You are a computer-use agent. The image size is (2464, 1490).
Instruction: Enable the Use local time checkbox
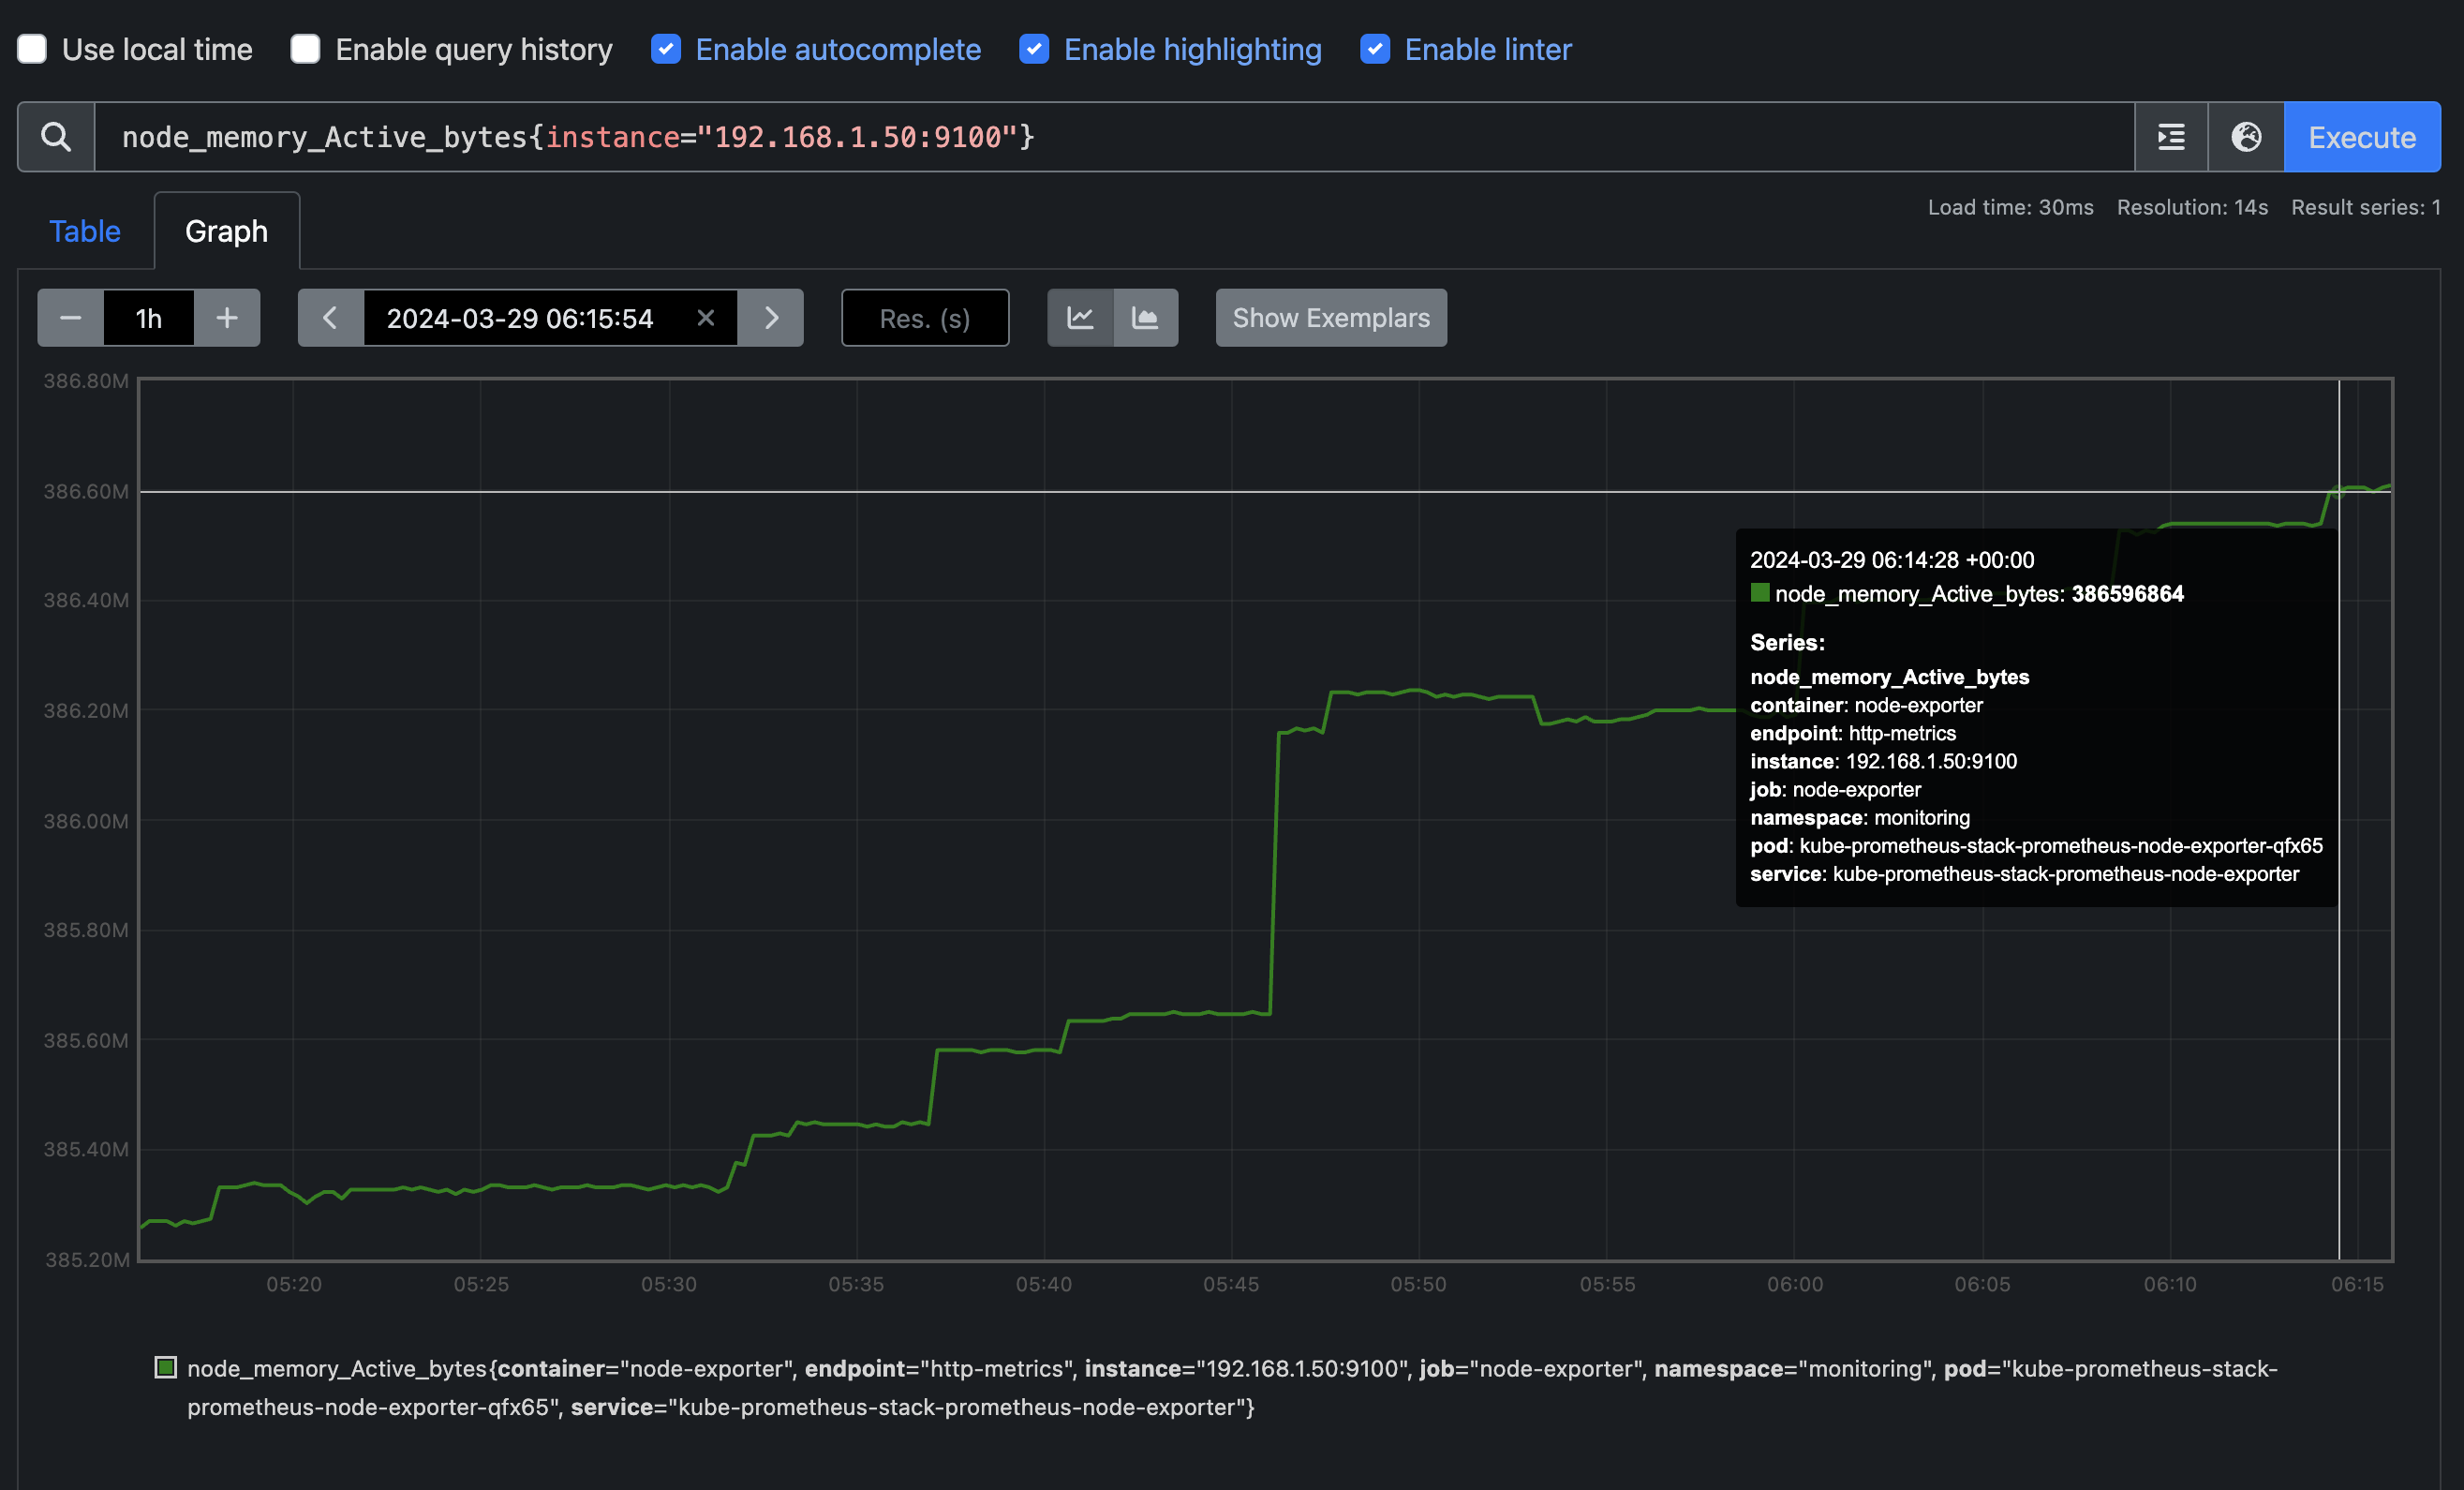pos(32,49)
